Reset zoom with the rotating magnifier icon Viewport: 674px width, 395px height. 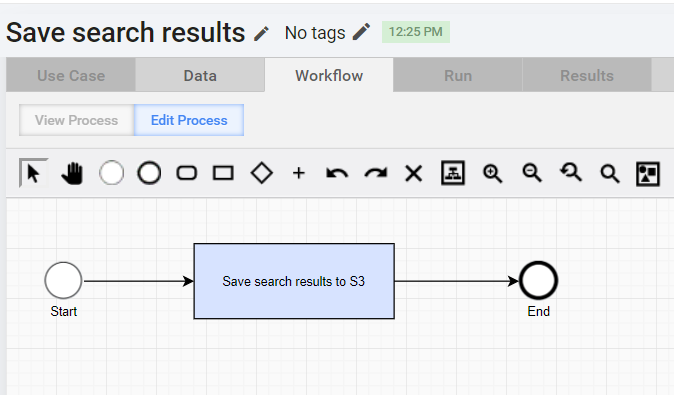[x=571, y=173]
